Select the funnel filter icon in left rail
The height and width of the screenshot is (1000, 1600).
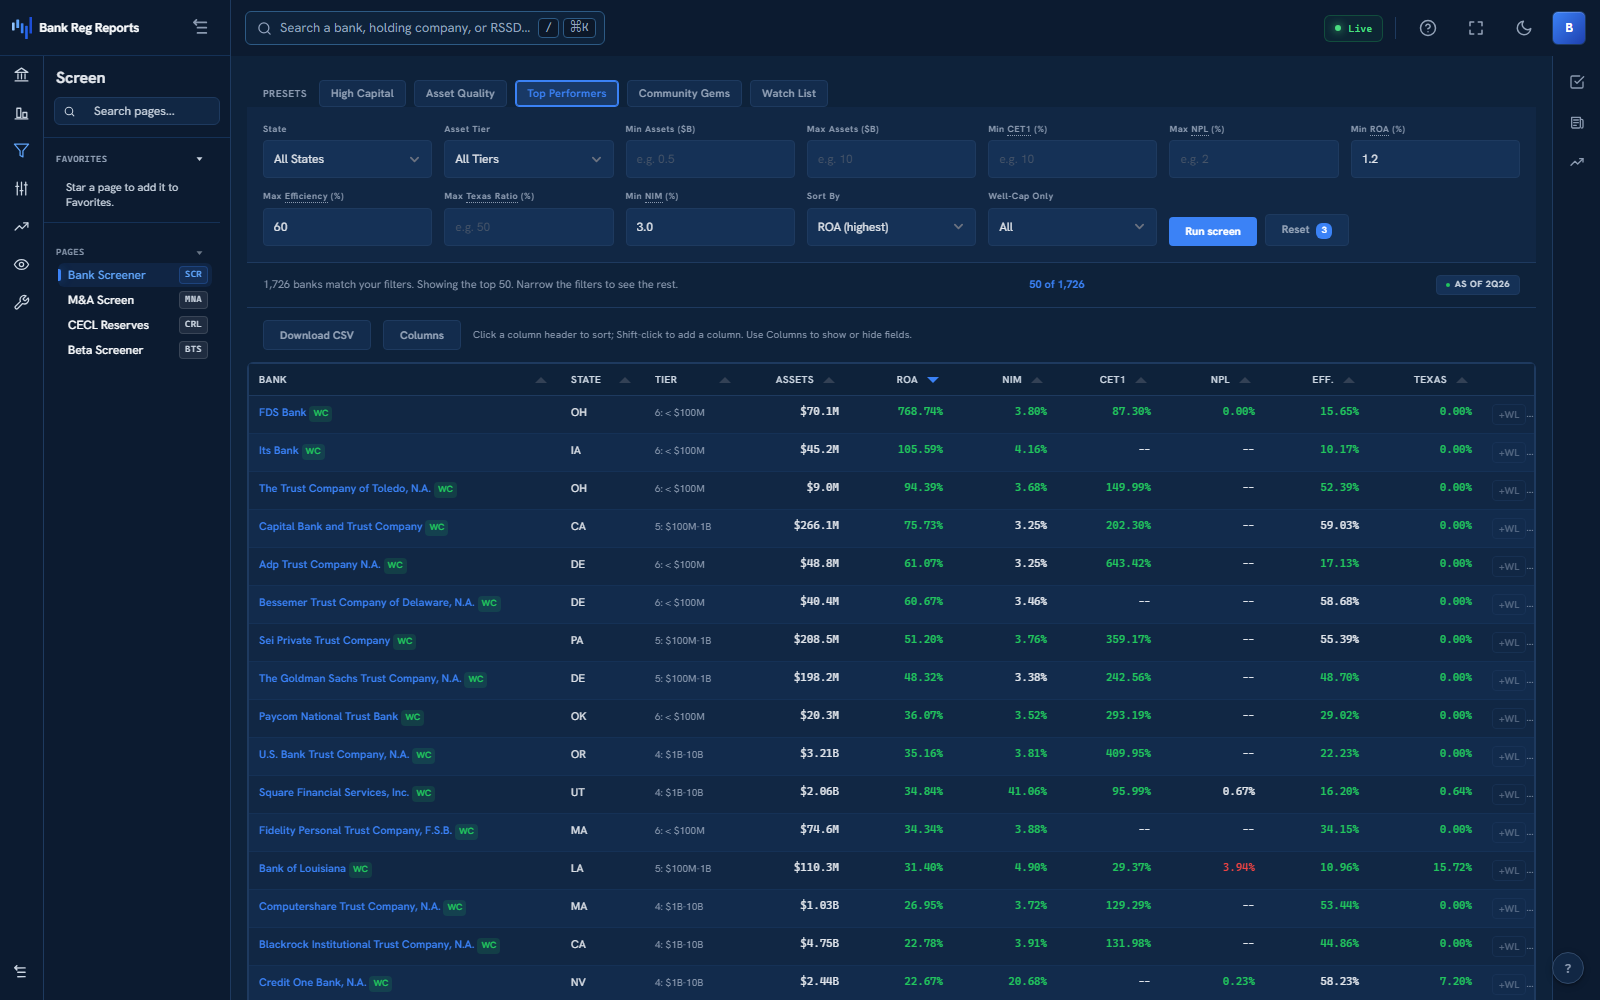[x=21, y=151]
